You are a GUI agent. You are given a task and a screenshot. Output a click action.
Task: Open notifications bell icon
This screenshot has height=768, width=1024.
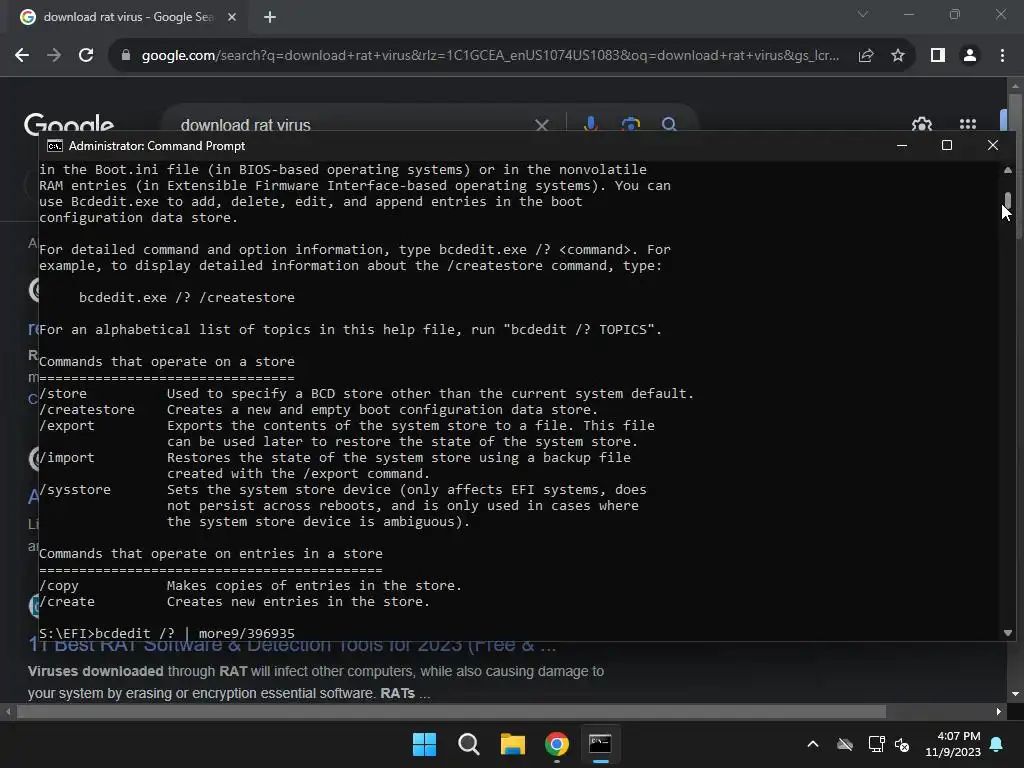(997, 744)
